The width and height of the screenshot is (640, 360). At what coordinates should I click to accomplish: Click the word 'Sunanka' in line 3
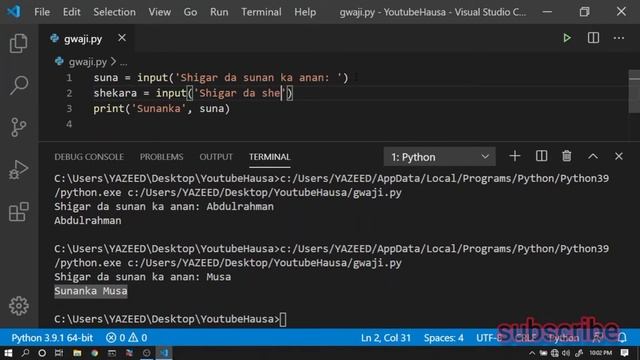pyautogui.click(x=159, y=109)
